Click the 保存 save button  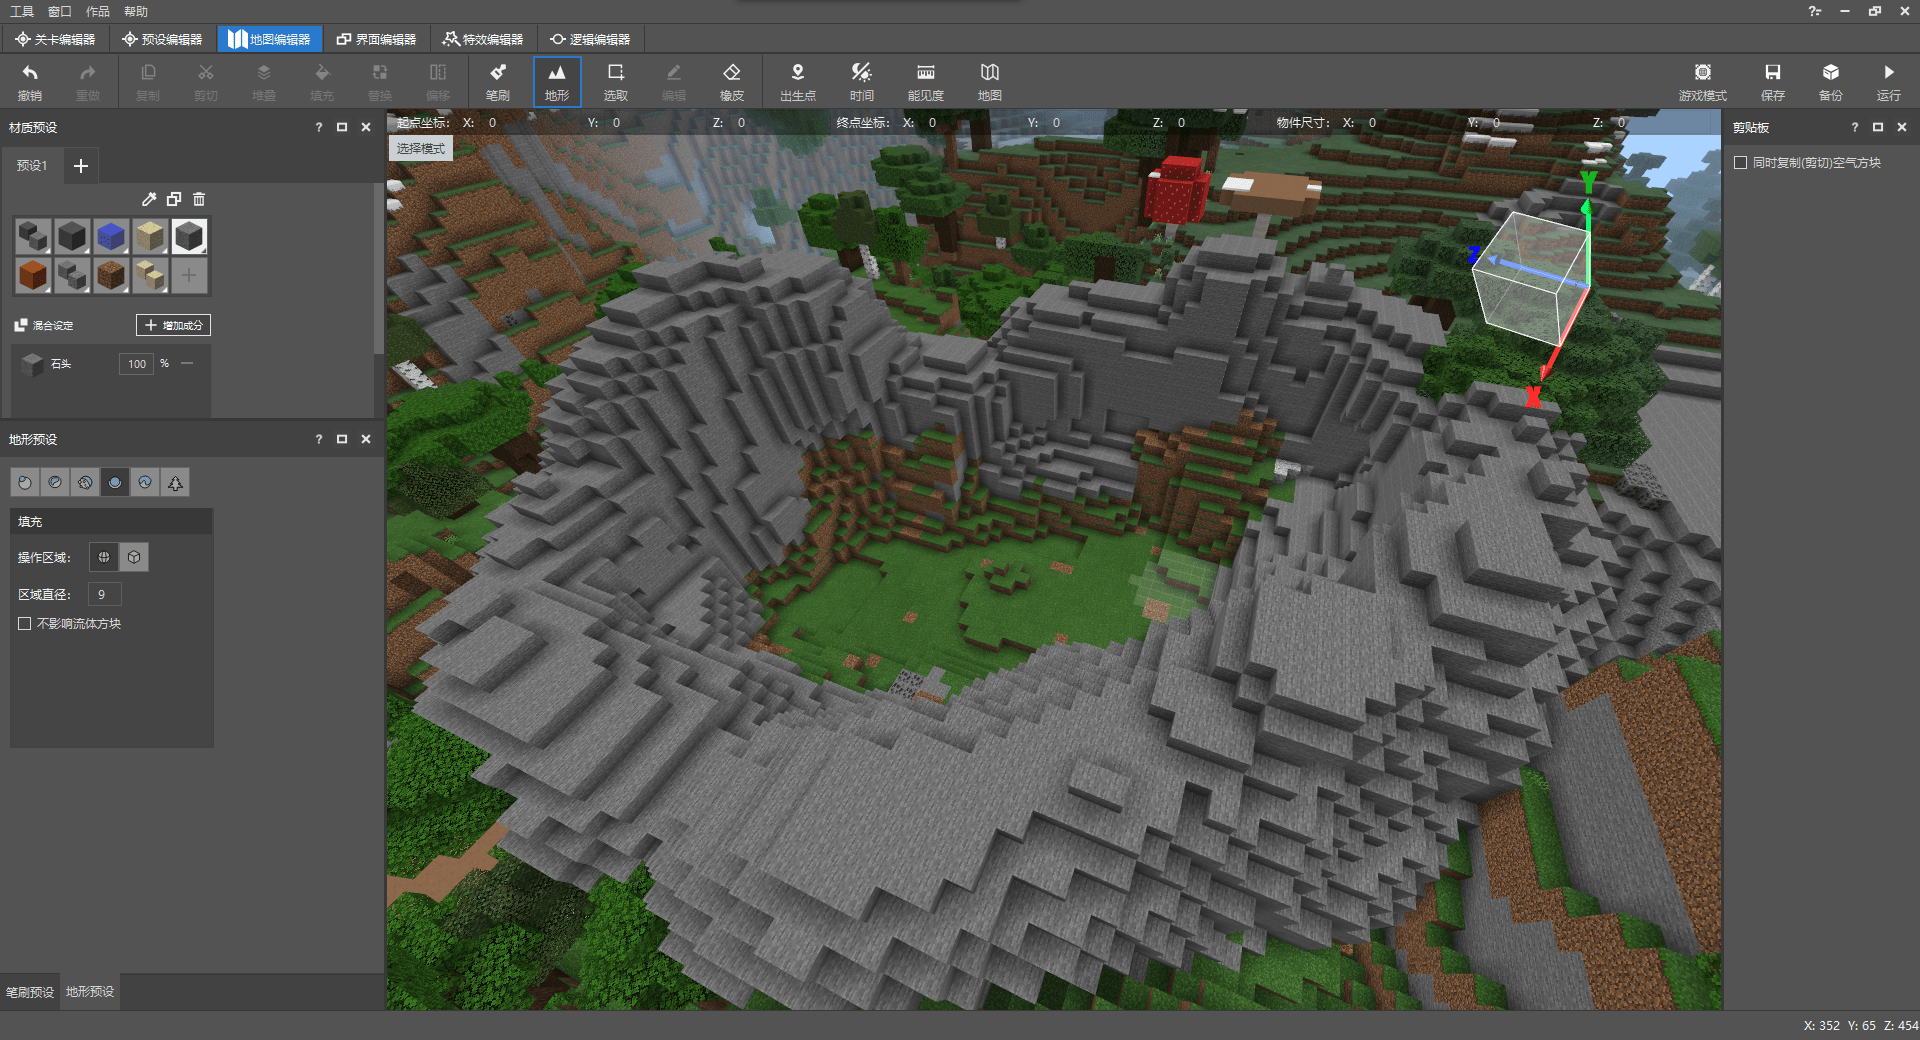click(x=1773, y=82)
